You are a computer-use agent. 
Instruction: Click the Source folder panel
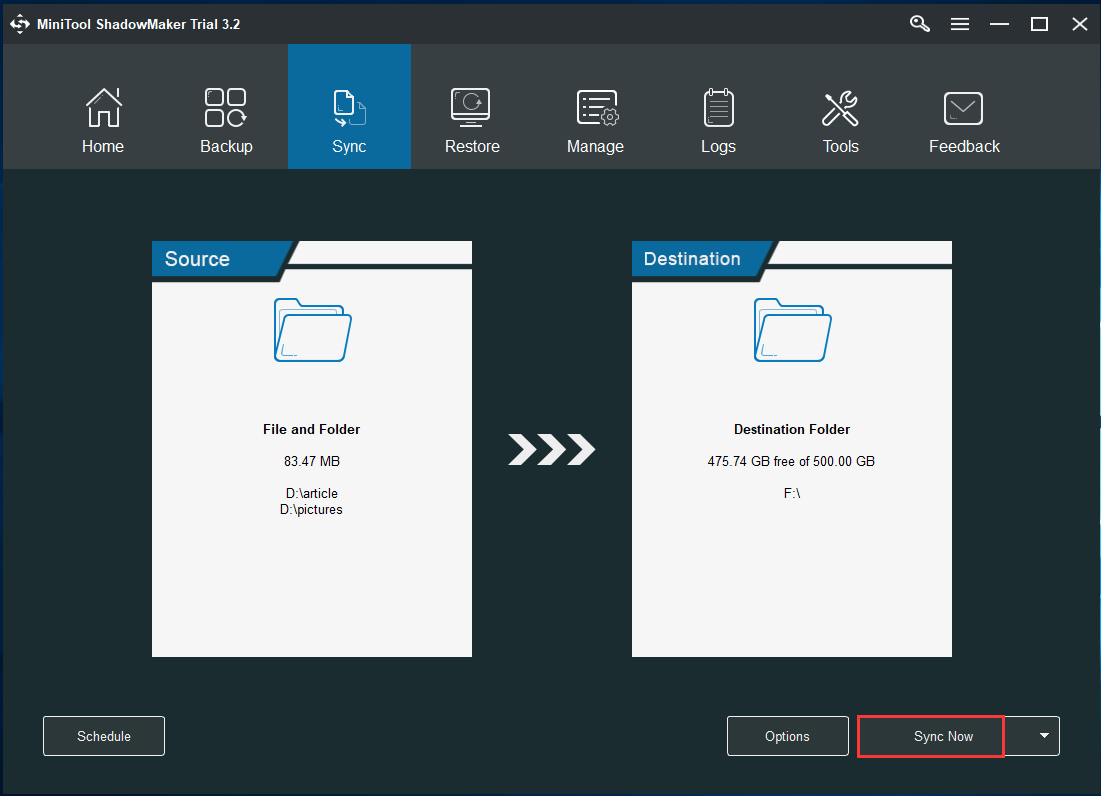311,450
